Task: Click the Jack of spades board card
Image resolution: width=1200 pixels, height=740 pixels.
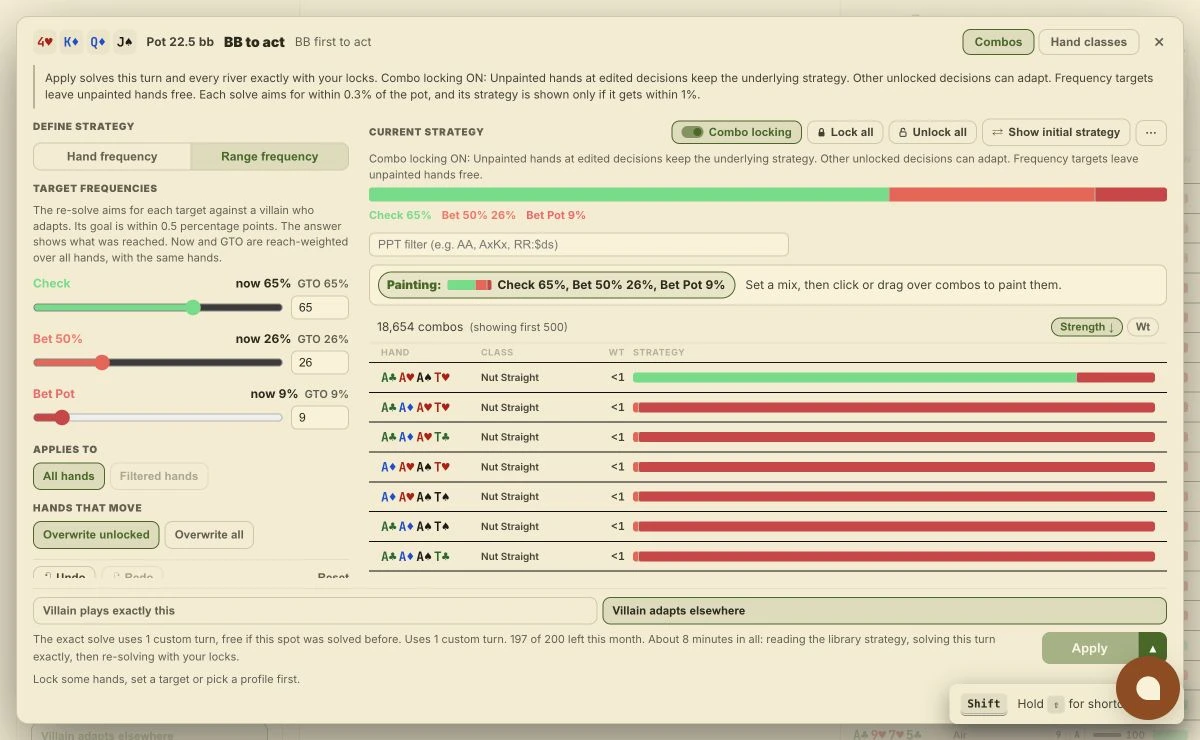Action: click(125, 42)
